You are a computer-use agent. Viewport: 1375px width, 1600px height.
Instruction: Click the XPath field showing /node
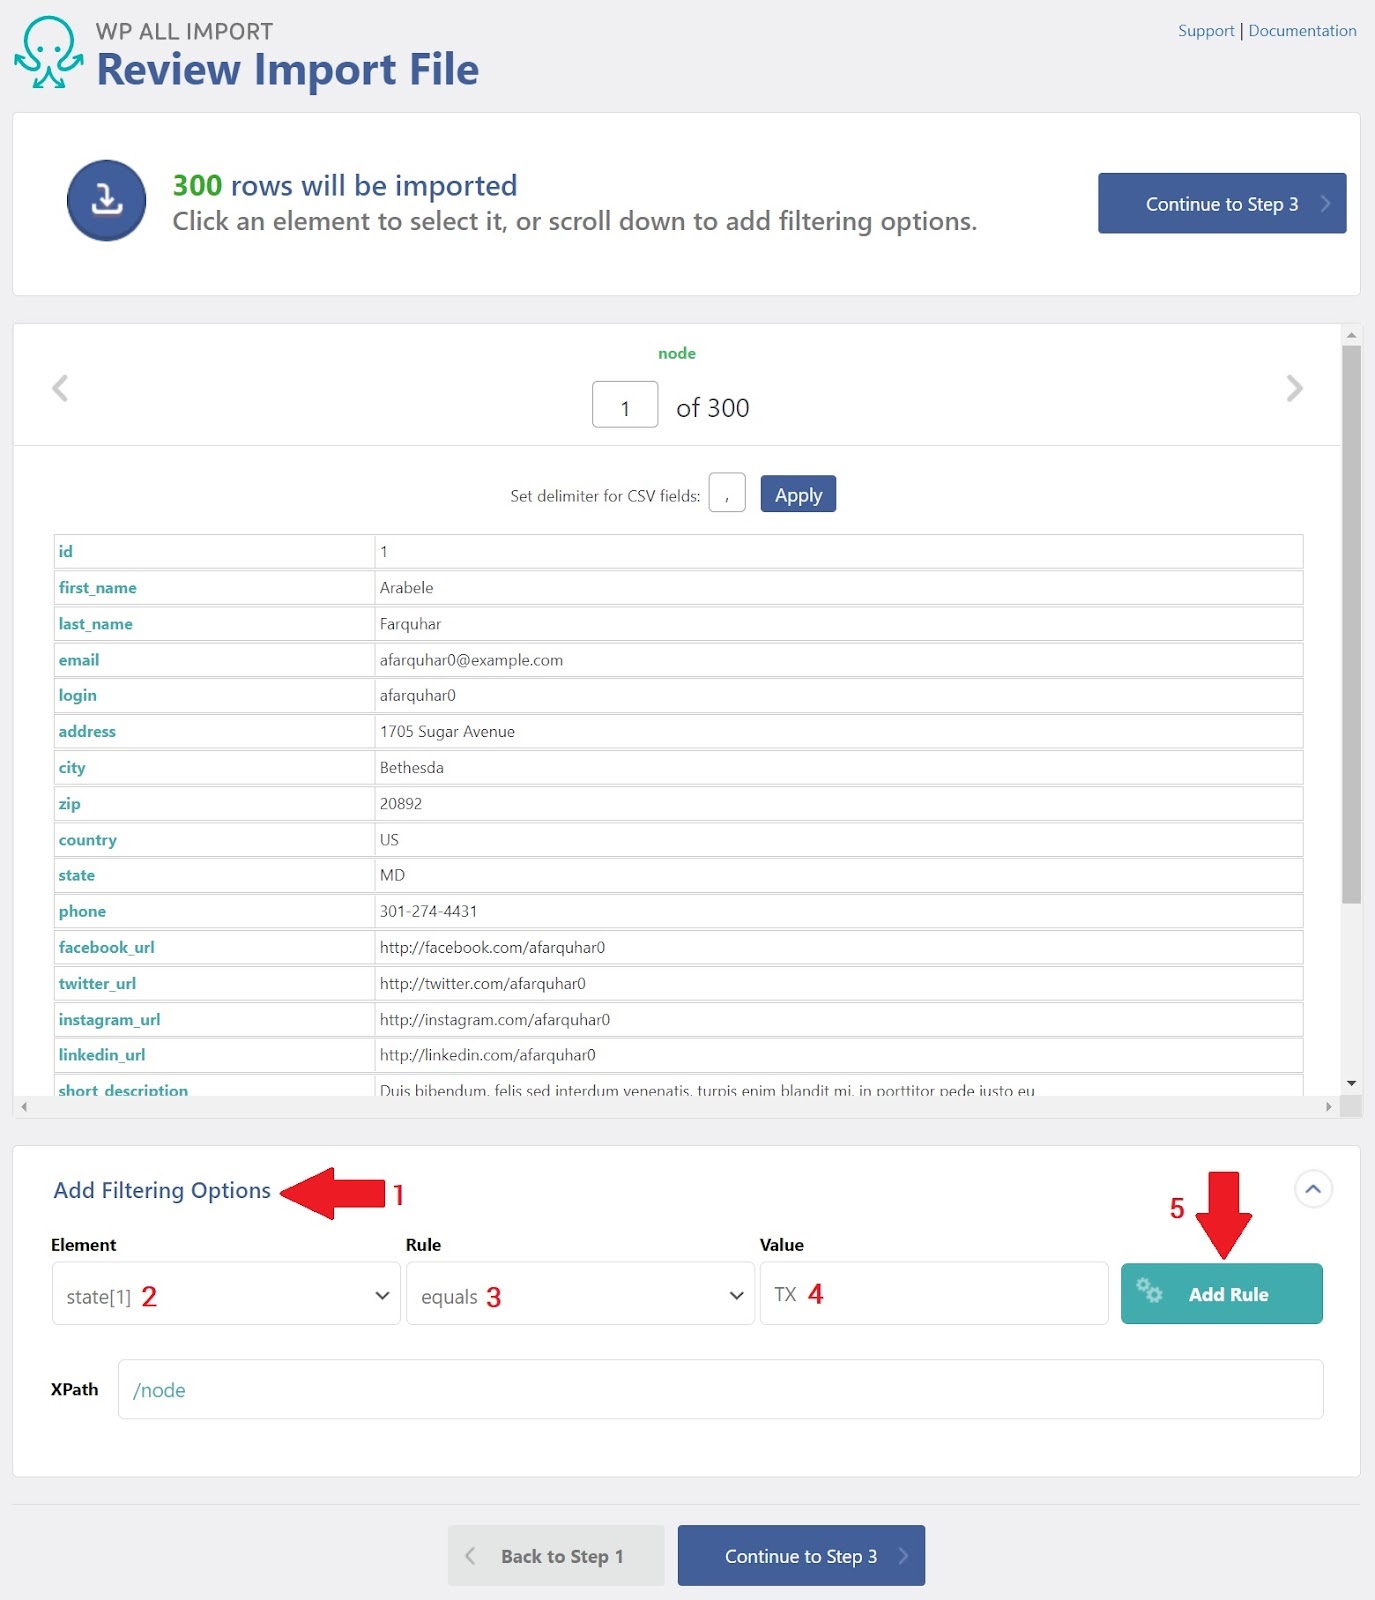coord(720,1389)
